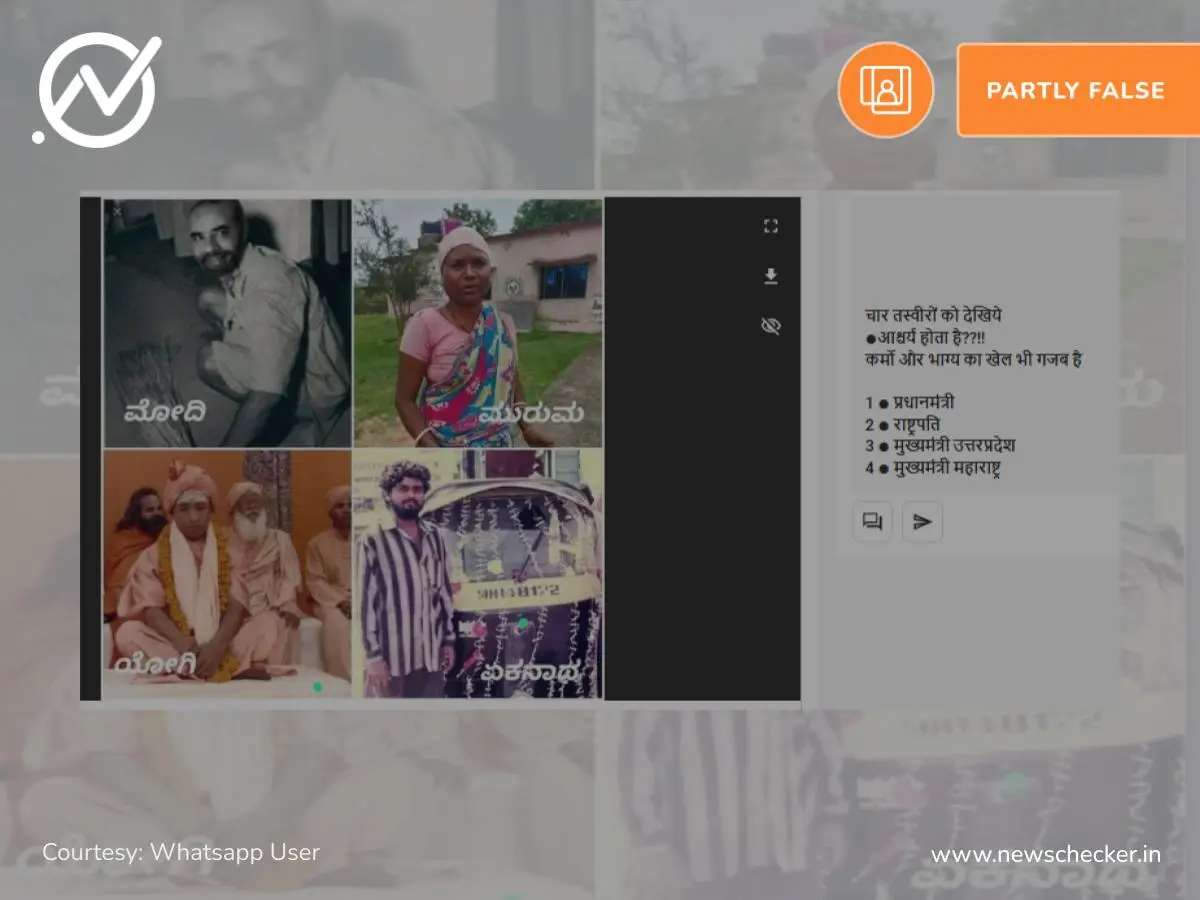1200x900 pixels.
Task: Click the Newschecker checkmark logo
Action: coord(98,90)
